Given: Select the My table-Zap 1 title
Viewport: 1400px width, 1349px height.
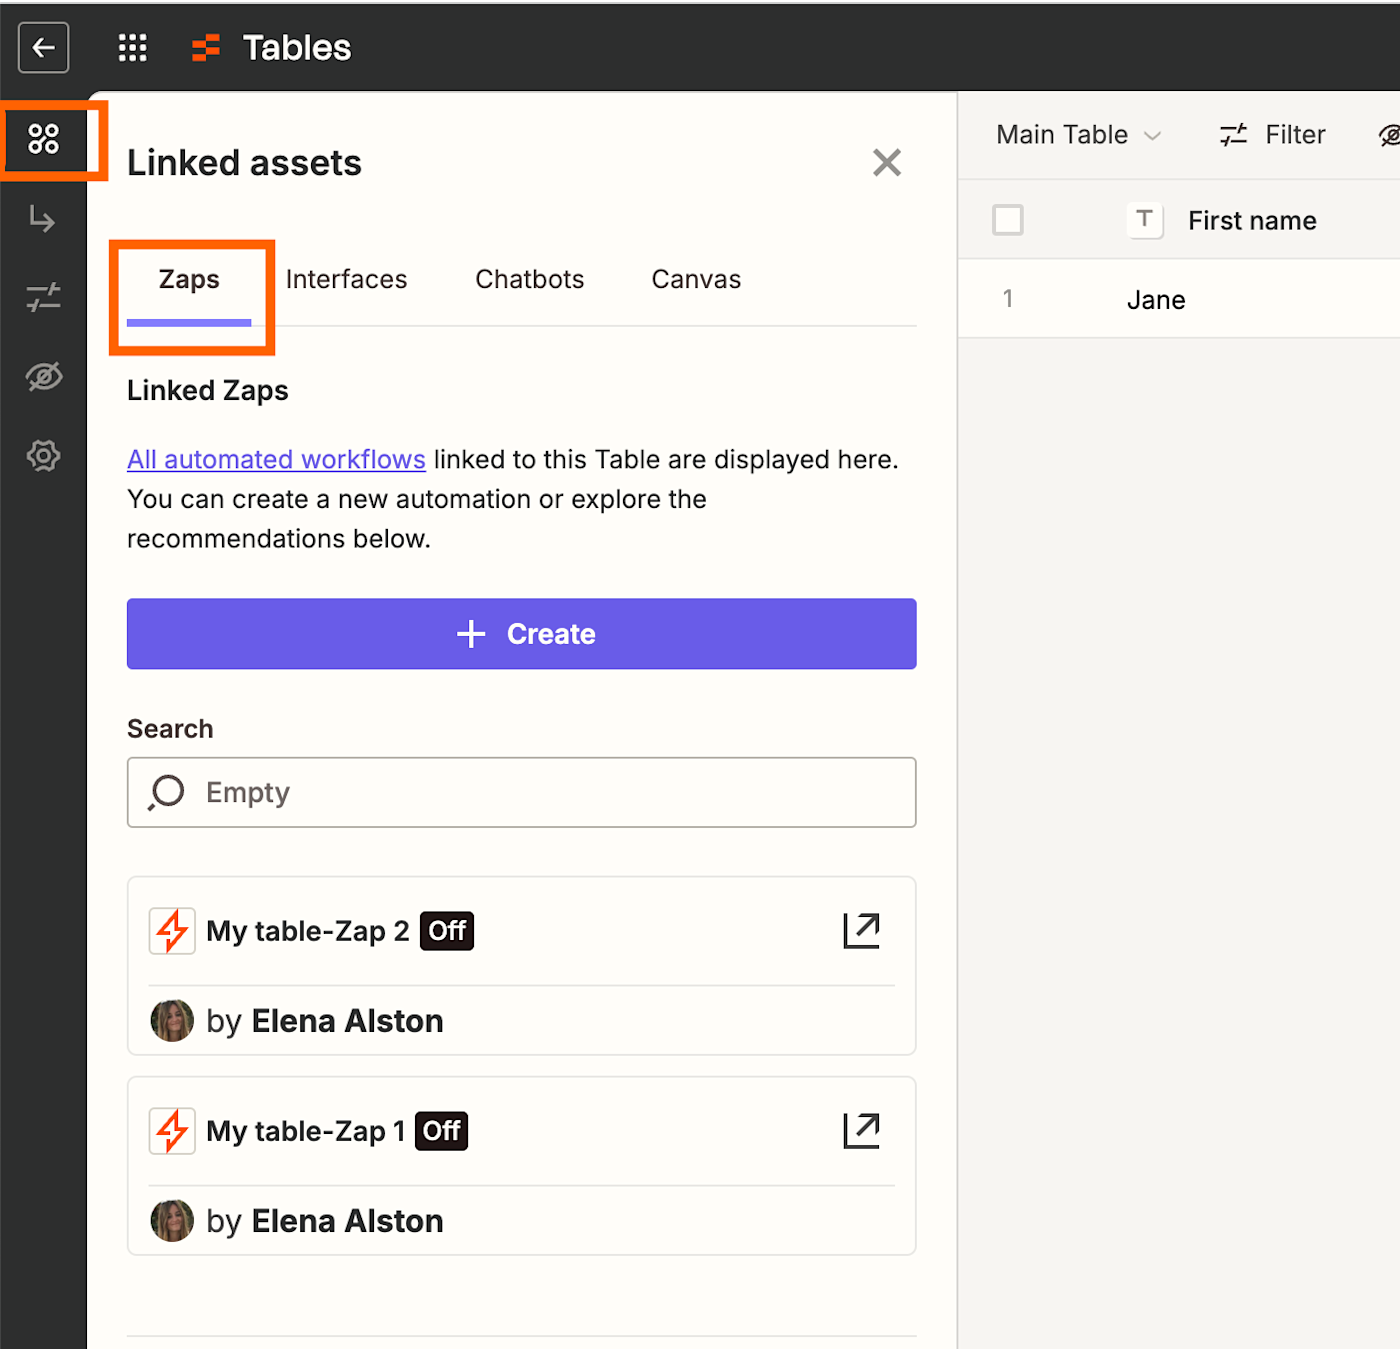Looking at the screenshot, I should pos(306,1131).
